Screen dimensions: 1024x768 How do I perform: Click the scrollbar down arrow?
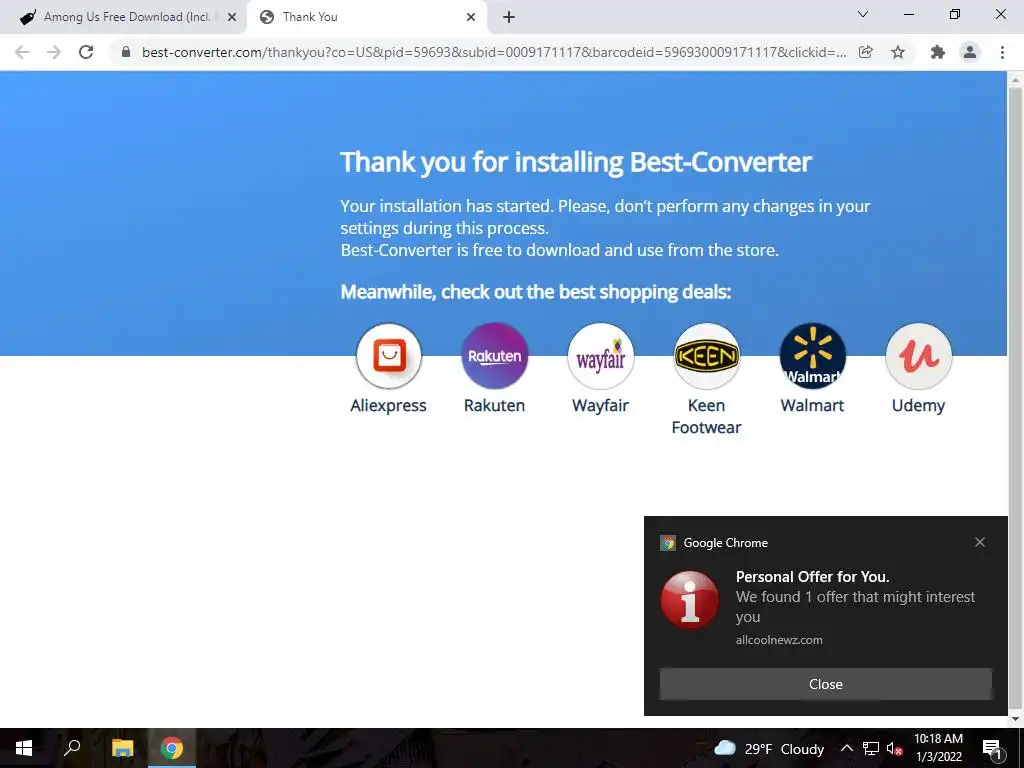[1015, 719]
